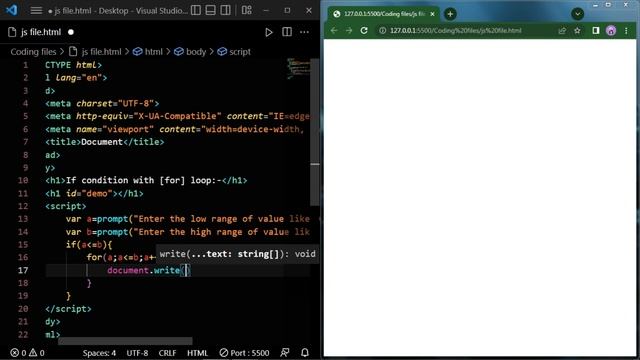This screenshot has height=360, width=640.
Task: Split the editor to the right
Action: coord(287,32)
